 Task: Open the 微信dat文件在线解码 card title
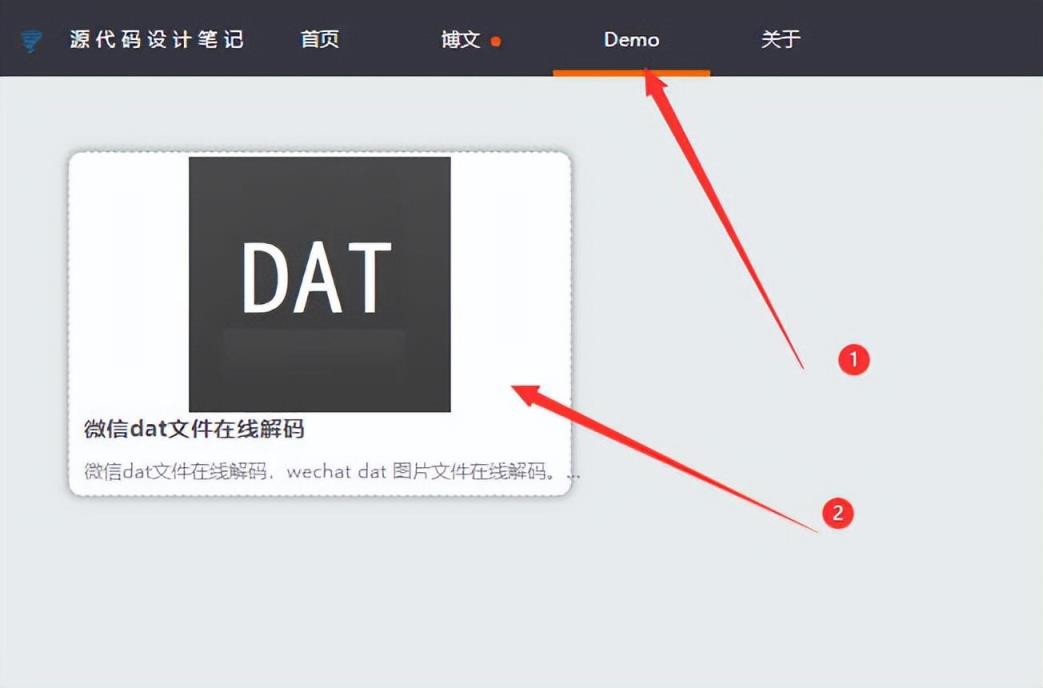point(194,429)
